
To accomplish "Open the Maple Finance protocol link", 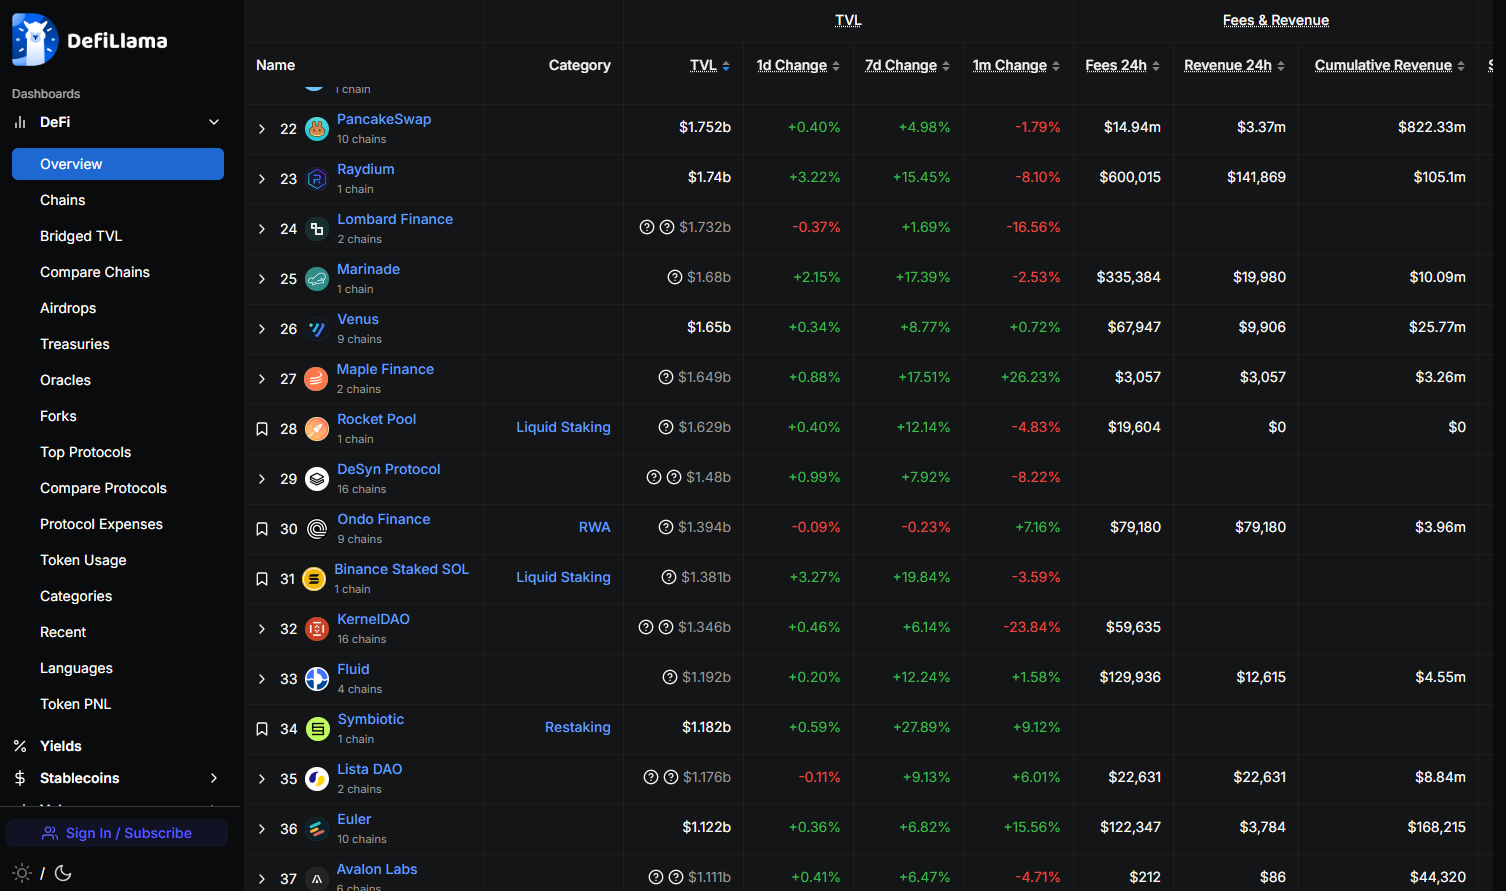I will [x=385, y=369].
